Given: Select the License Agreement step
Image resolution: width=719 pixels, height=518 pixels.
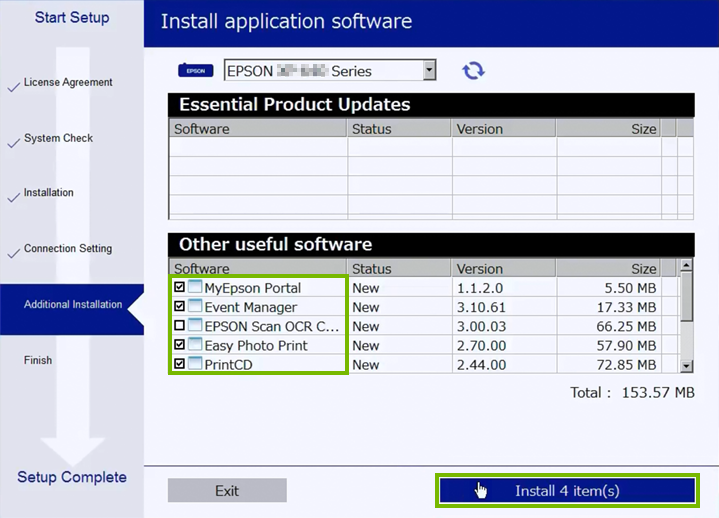Looking at the screenshot, I should (68, 83).
